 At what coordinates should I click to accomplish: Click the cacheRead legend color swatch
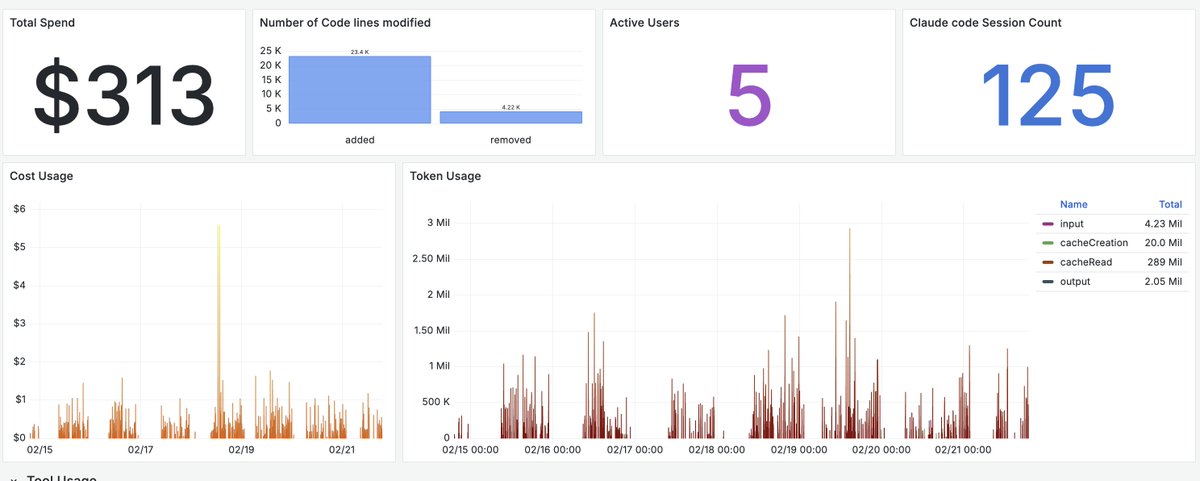pos(1048,262)
